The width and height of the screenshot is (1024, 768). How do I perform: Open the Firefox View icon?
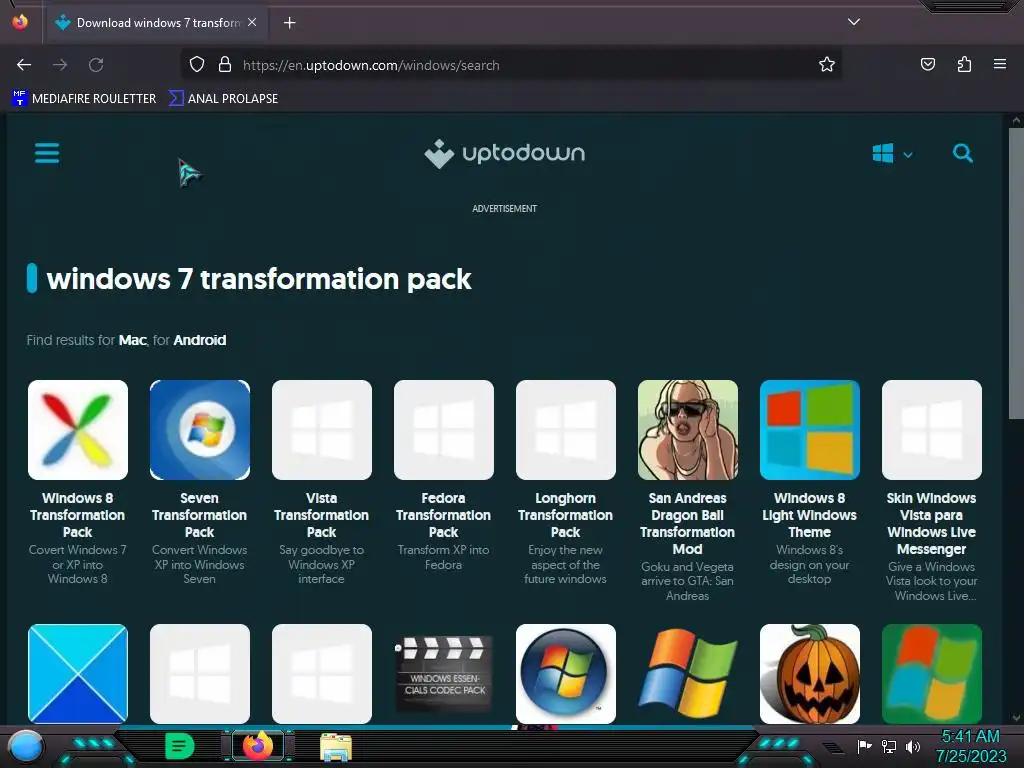[20, 22]
